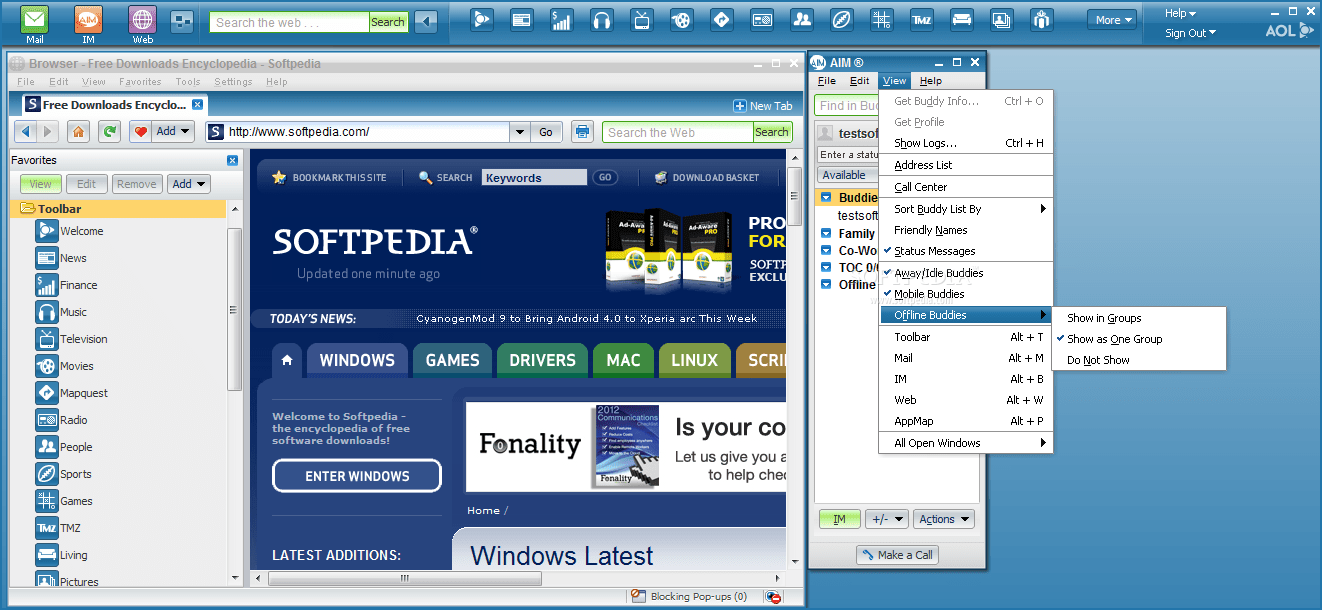Open a New Tab in browser
The width and height of the screenshot is (1322, 610).
tap(762, 106)
